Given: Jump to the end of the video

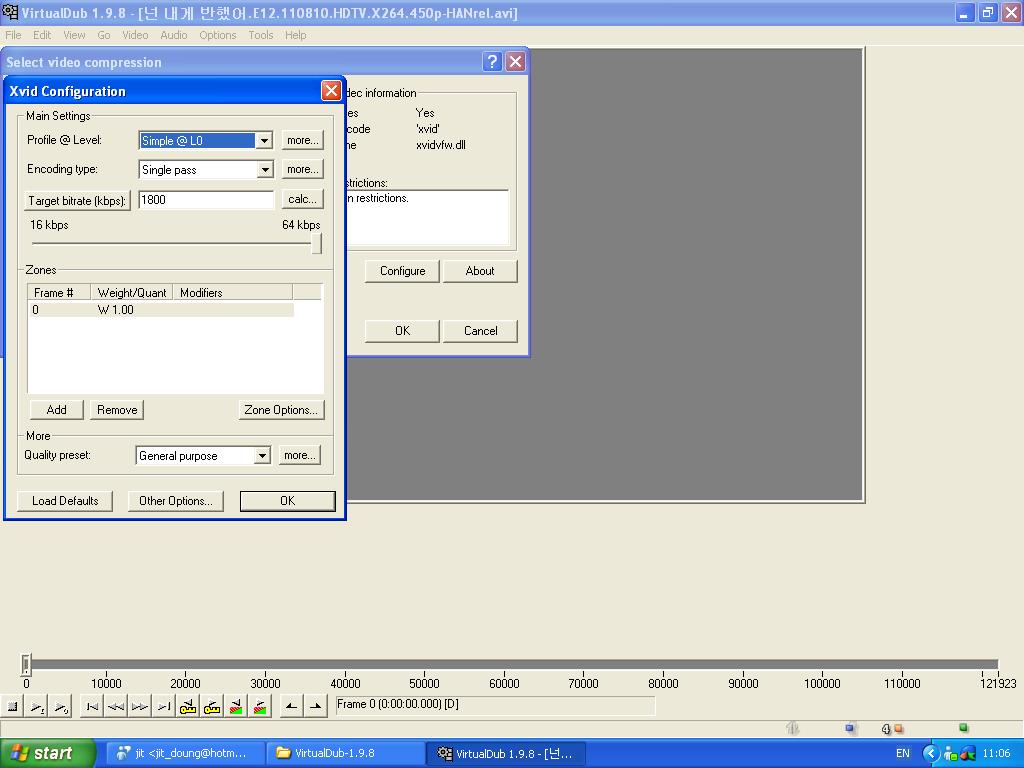Looking at the screenshot, I should (x=164, y=706).
